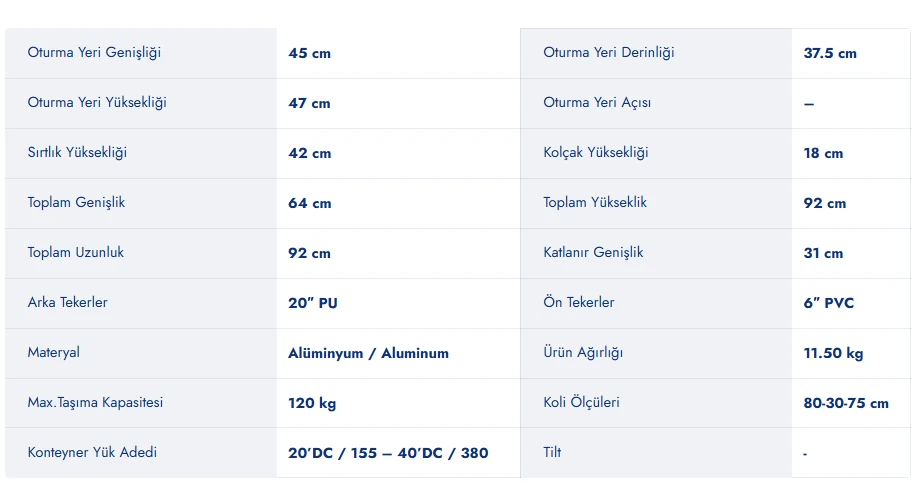Select the "31 cm" folded width value

(x=823, y=253)
